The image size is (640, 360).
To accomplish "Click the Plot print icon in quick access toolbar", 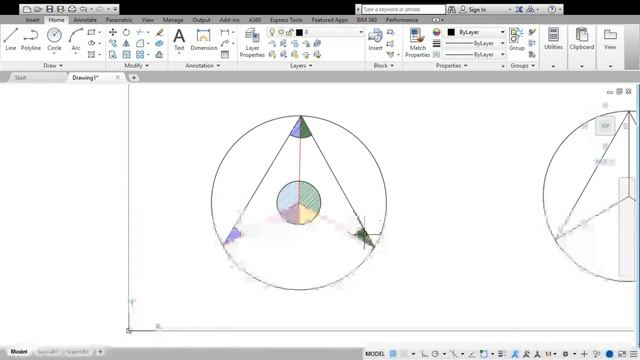I will tap(72, 9).
